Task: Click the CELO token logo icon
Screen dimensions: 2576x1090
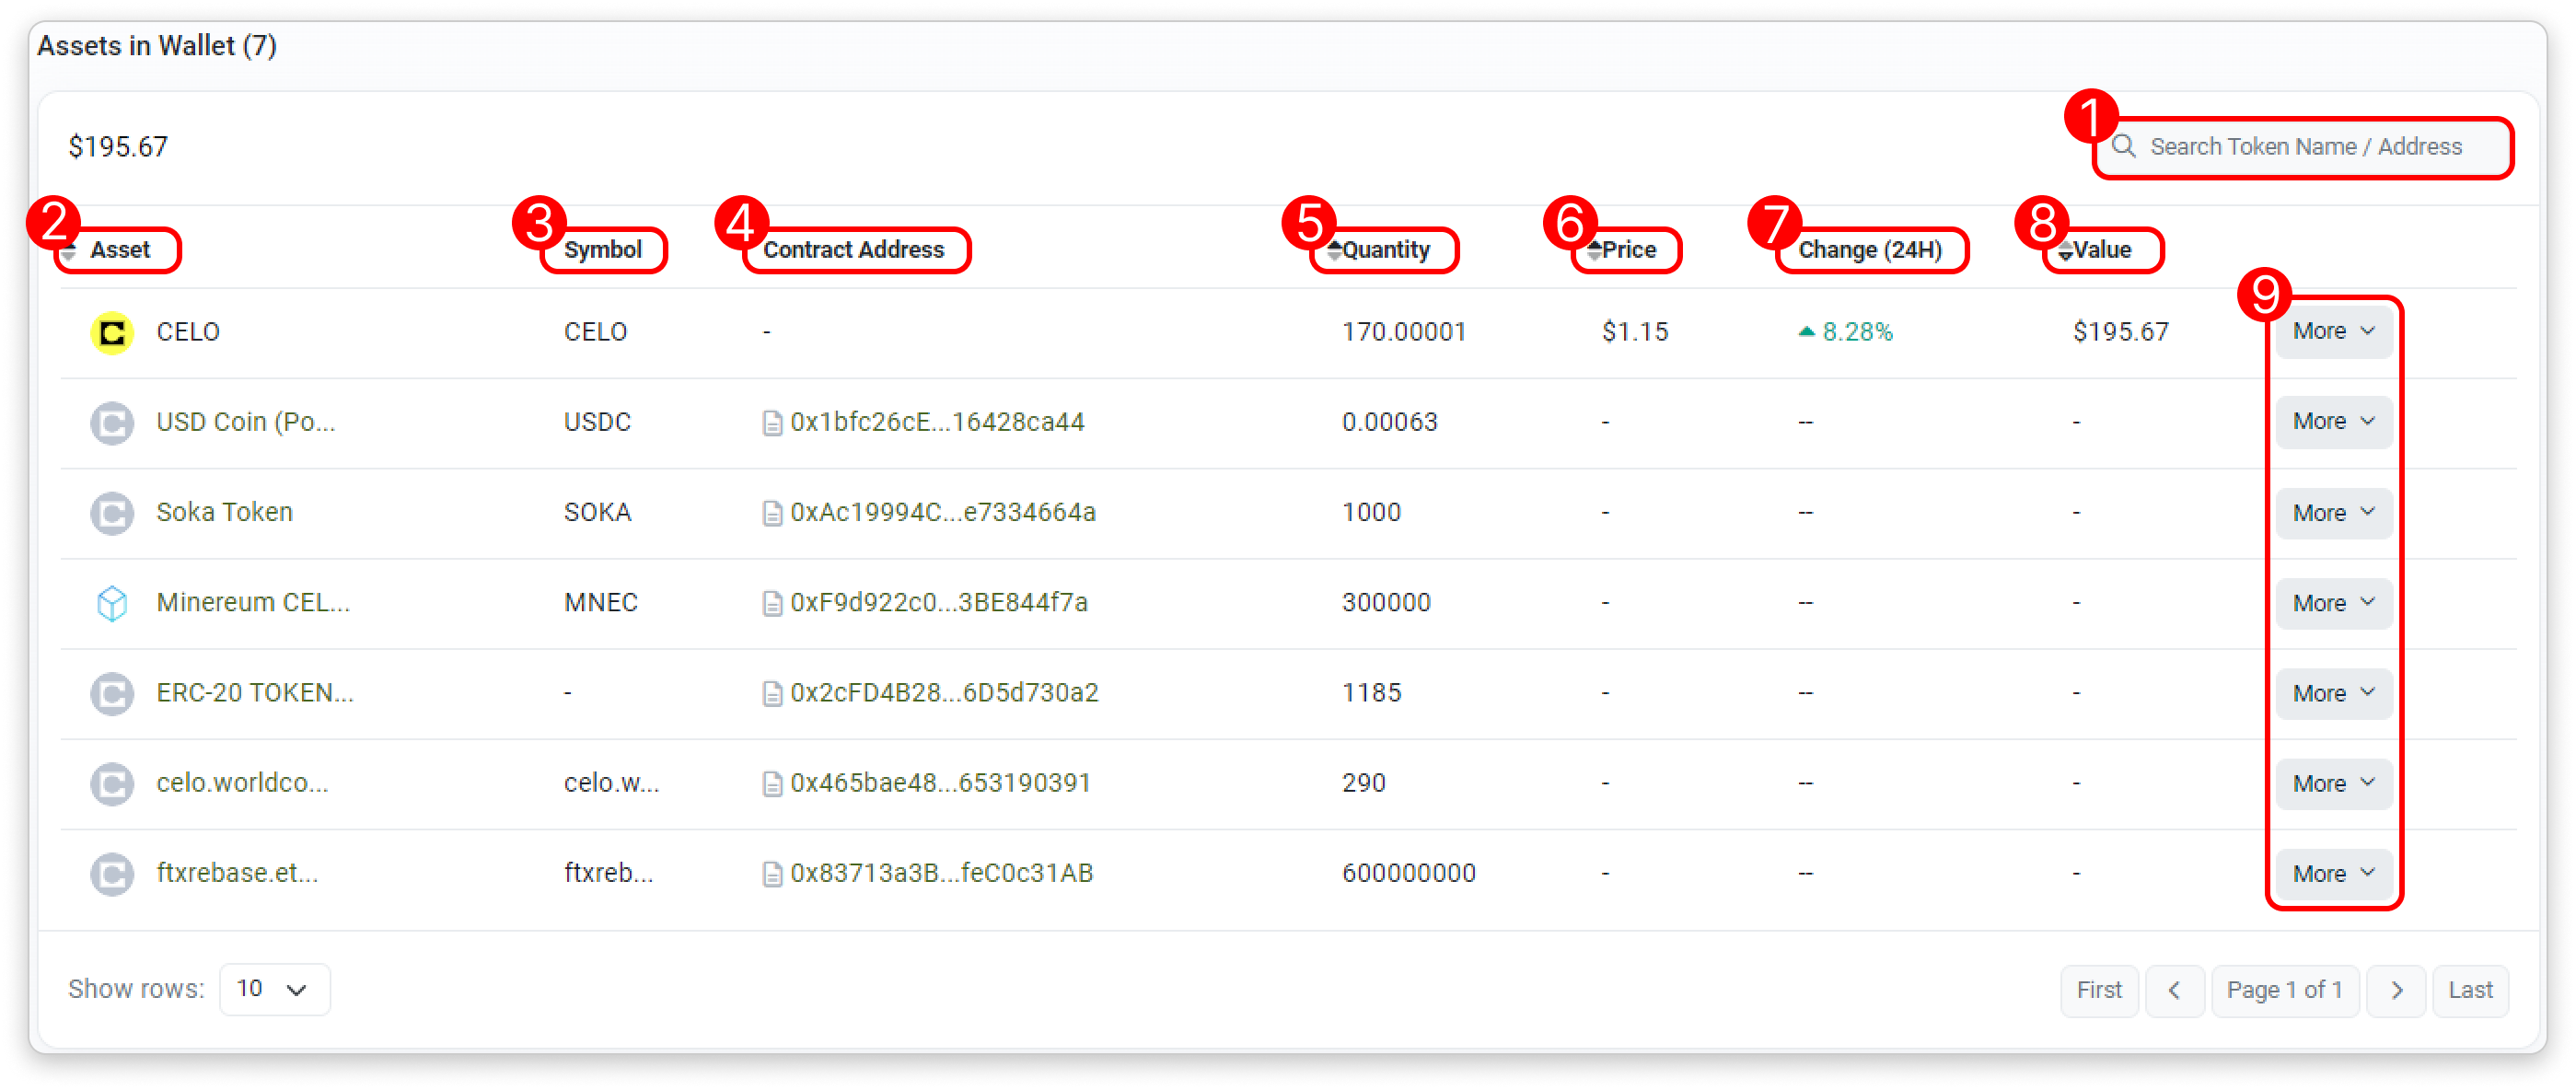Action: point(112,332)
